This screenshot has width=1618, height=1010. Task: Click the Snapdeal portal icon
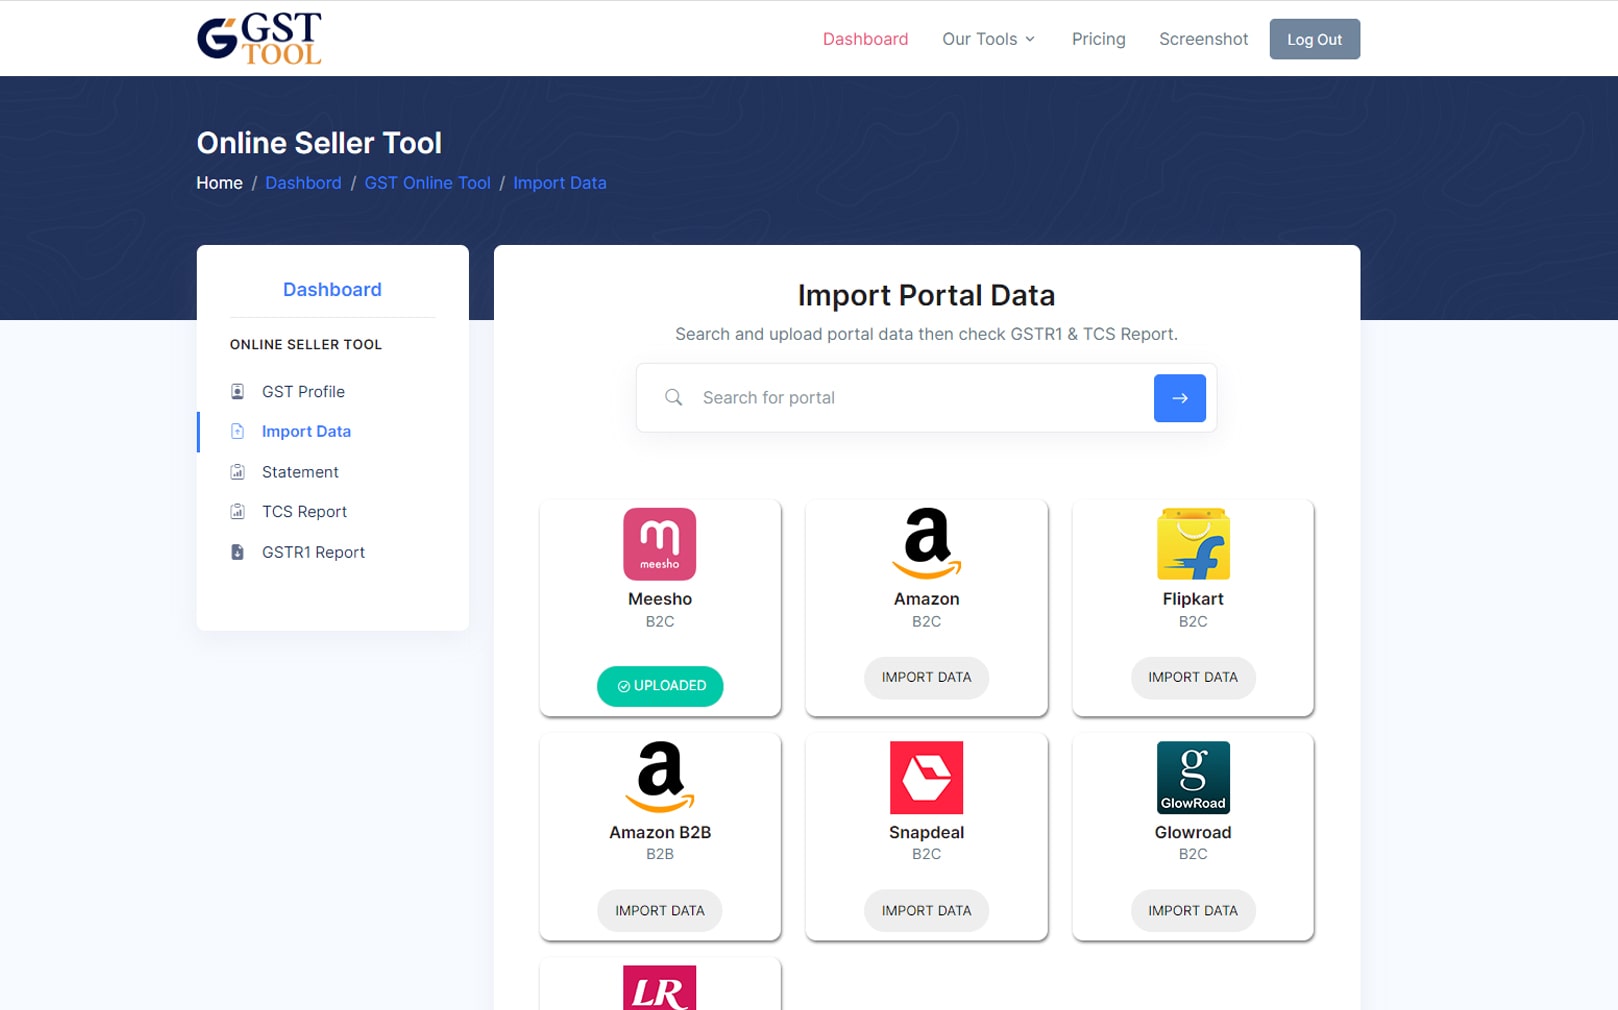tap(926, 777)
